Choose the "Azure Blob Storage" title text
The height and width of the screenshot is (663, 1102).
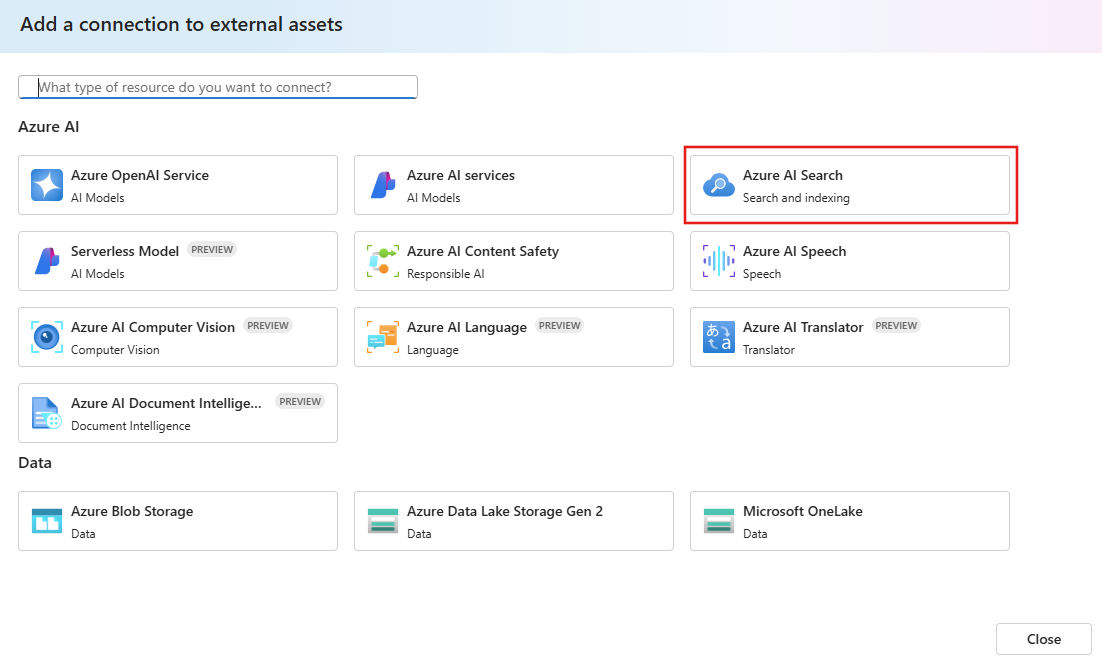(x=132, y=511)
